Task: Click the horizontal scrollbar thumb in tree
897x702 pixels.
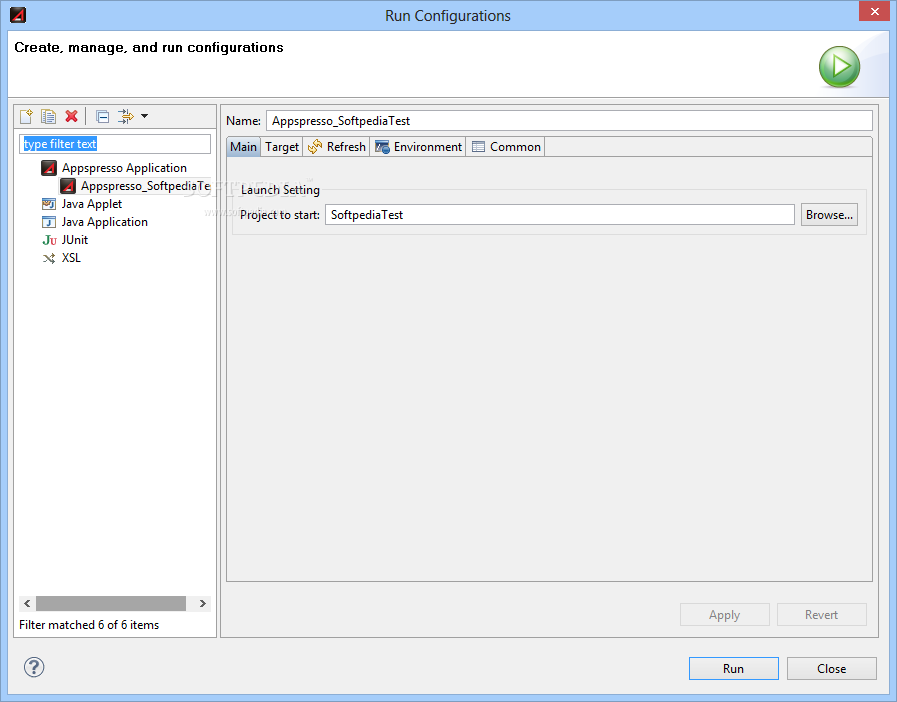Action: pyautogui.click(x=111, y=603)
